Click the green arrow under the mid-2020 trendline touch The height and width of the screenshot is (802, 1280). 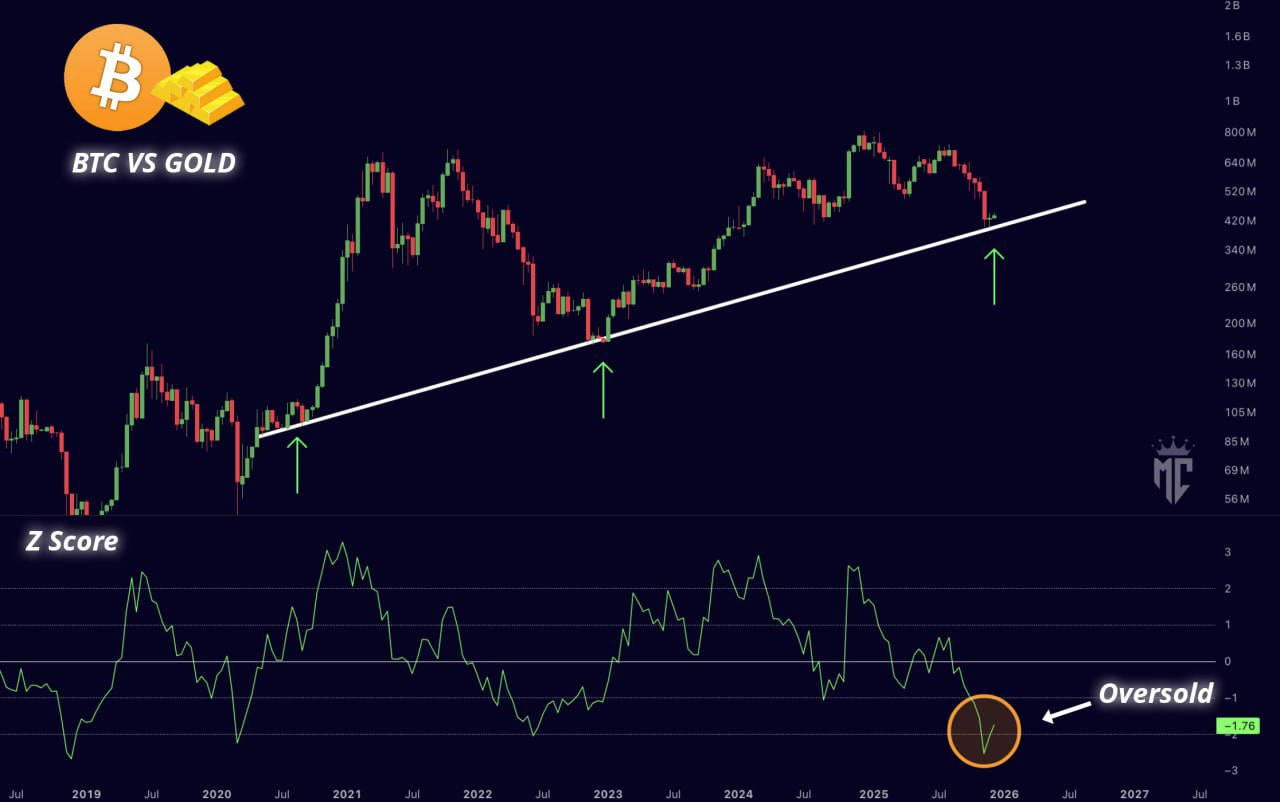coord(297,465)
